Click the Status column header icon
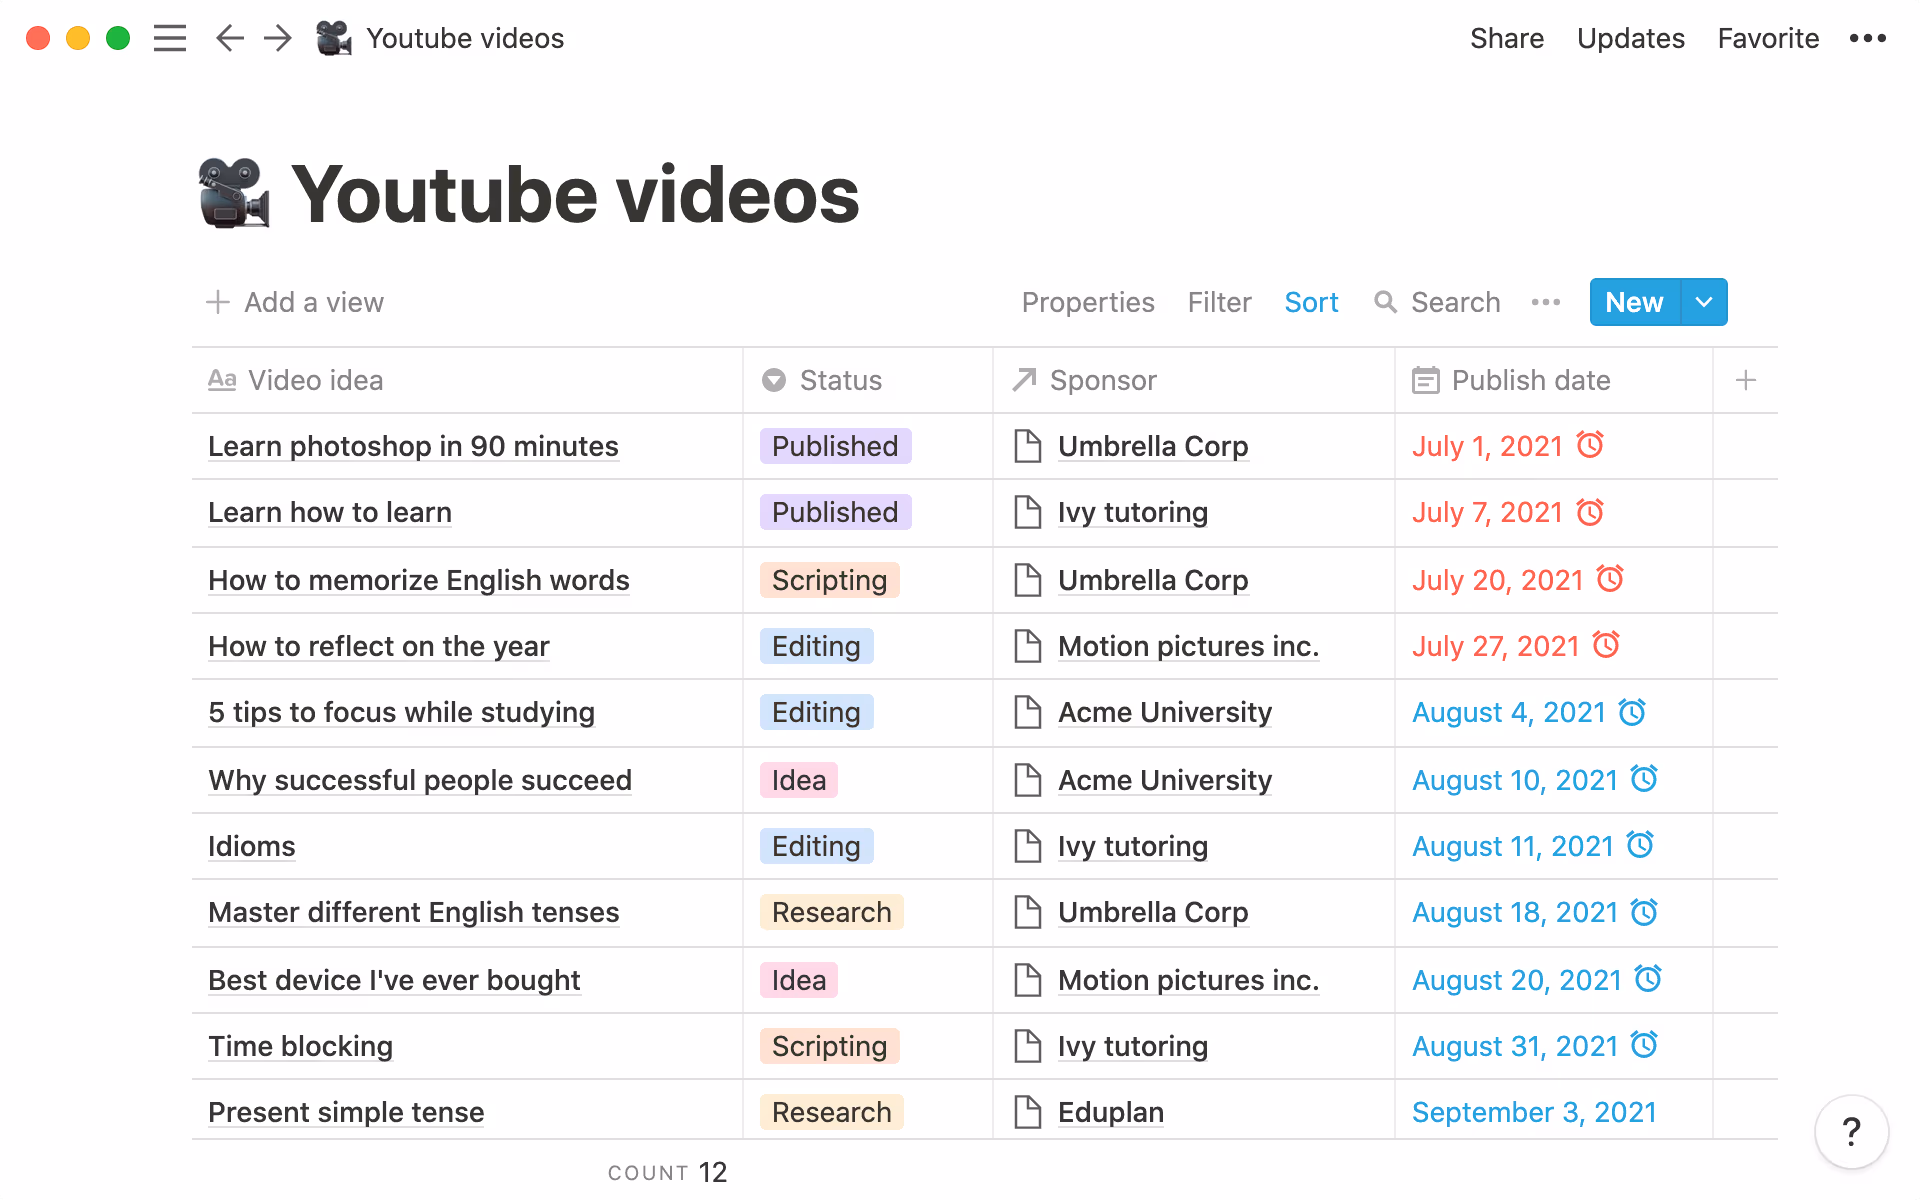1920x1200 pixels. tap(772, 380)
